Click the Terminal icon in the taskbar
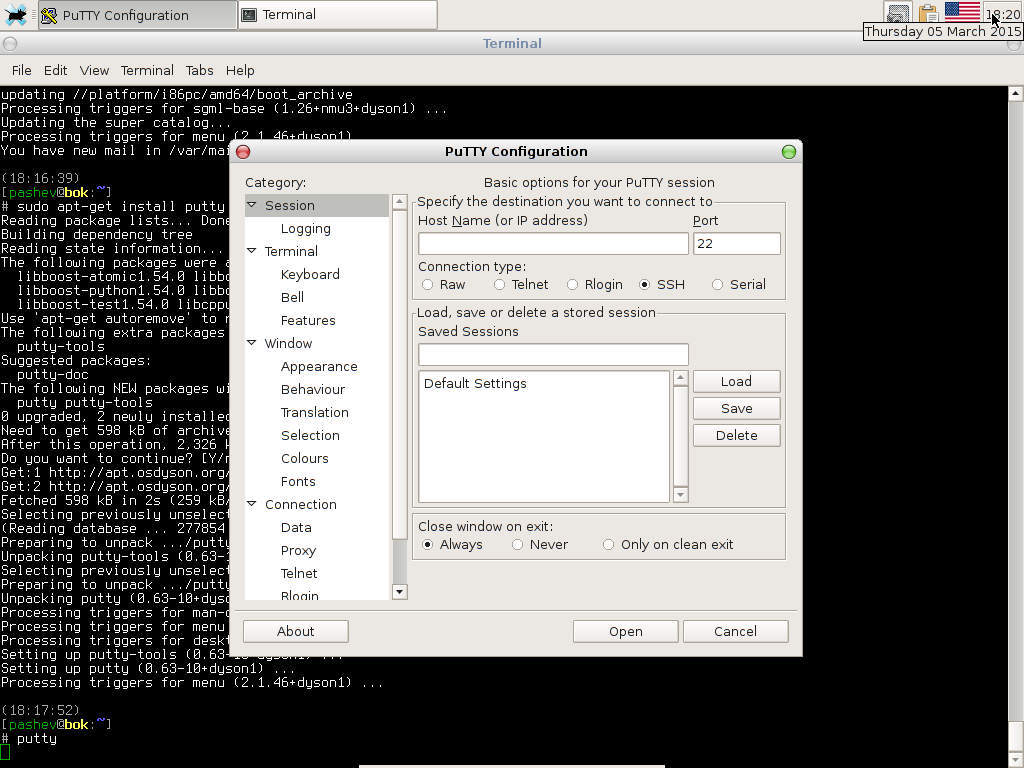 click(x=249, y=14)
